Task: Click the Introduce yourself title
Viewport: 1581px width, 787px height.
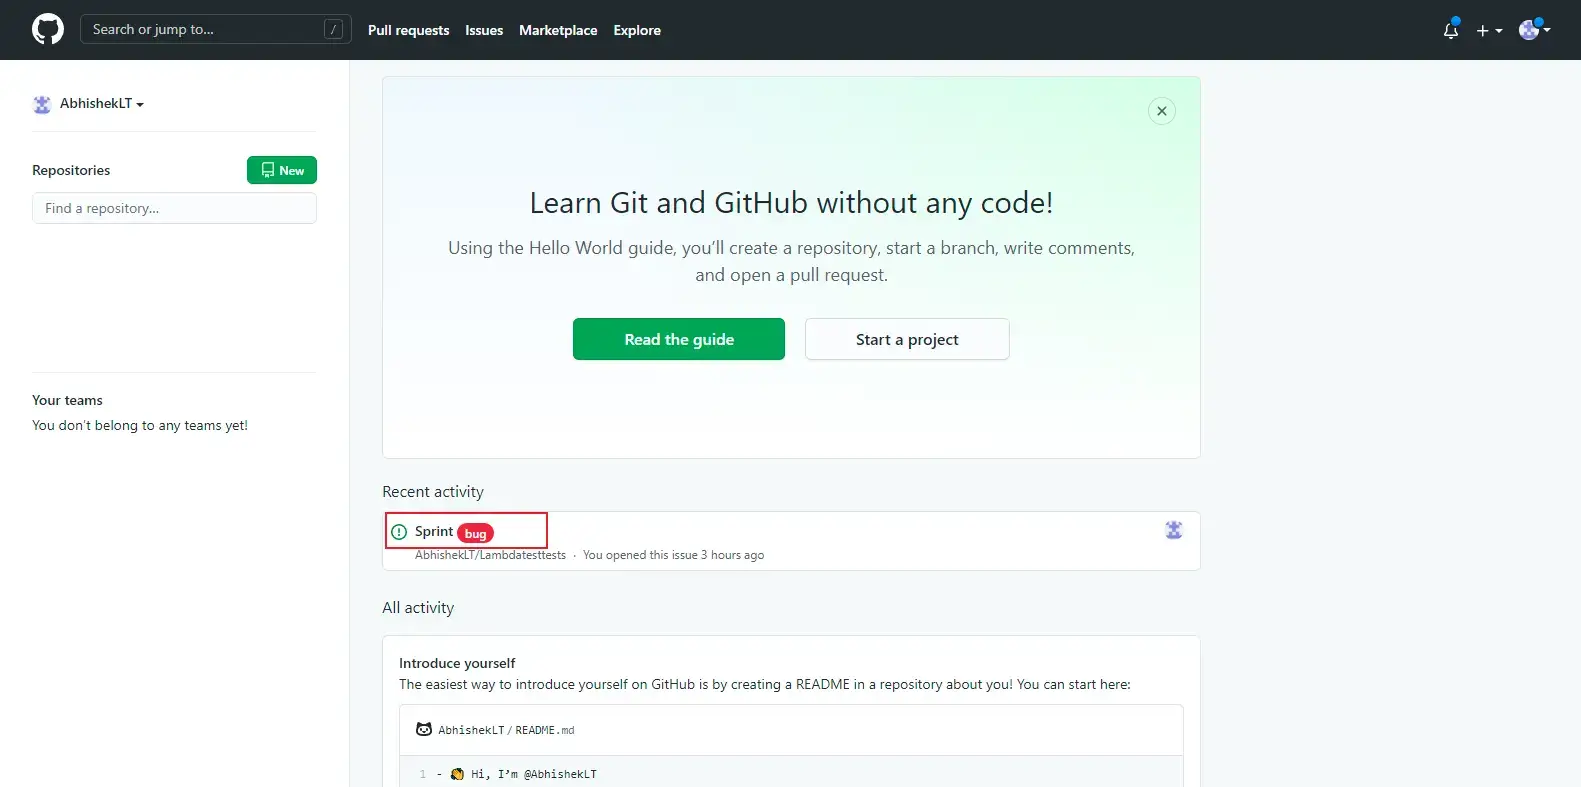Action: (x=457, y=663)
